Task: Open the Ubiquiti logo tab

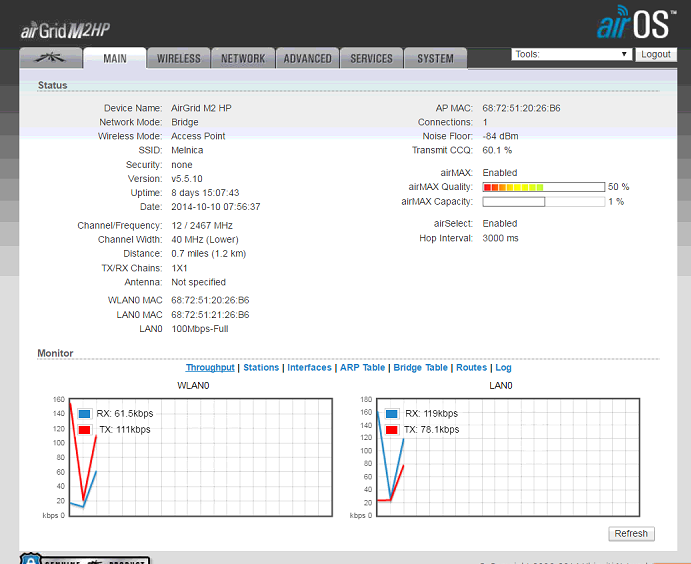Action: [51, 58]
